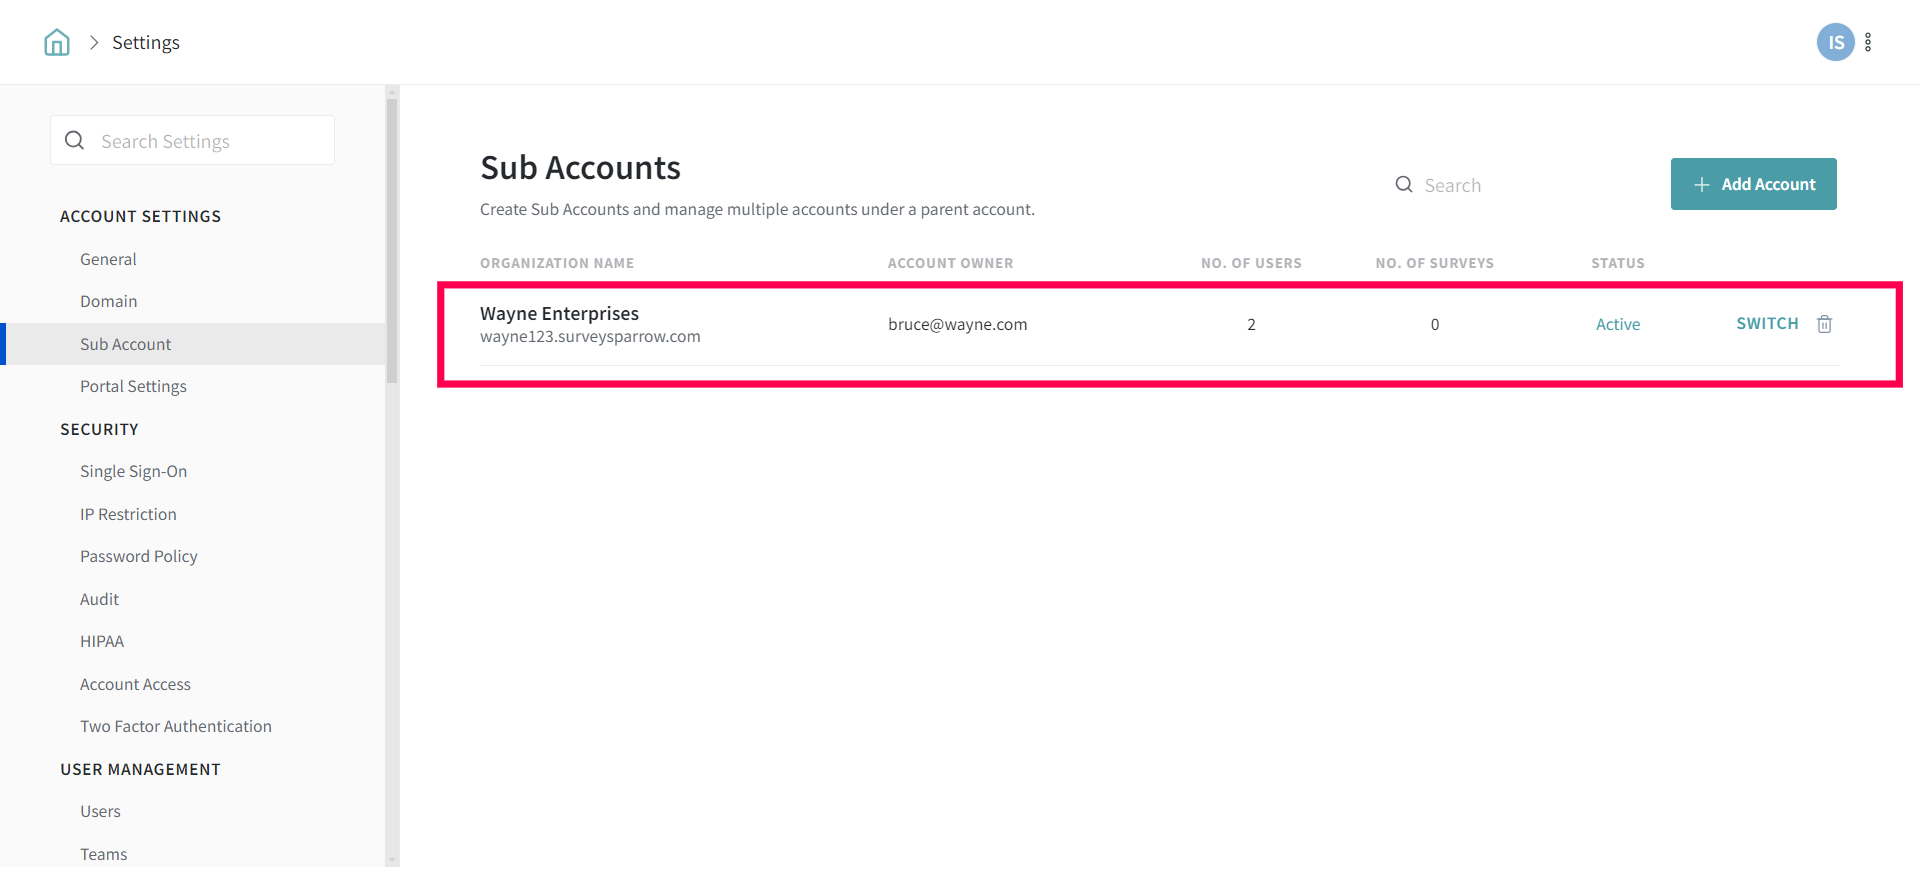This screenshot has width=1920, height=869.
Task: Open Single Sign-On security settings
Action: 133,471
